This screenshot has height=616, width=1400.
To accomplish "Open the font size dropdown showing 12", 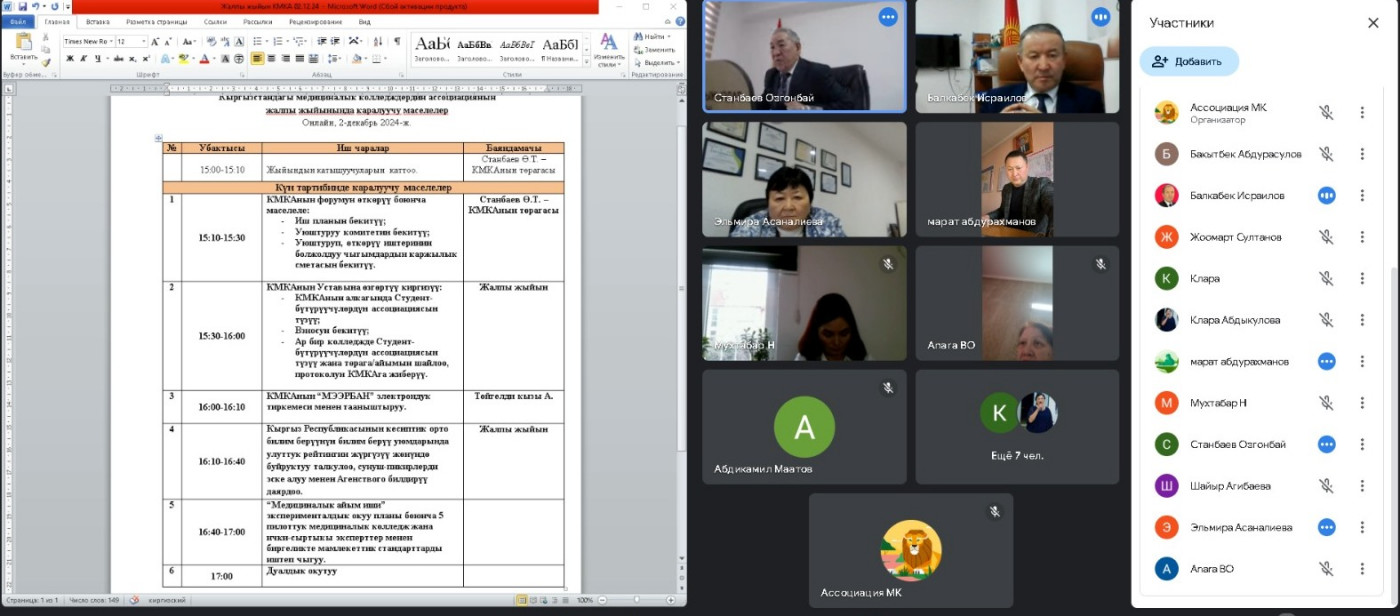I will tap(144, 42).
